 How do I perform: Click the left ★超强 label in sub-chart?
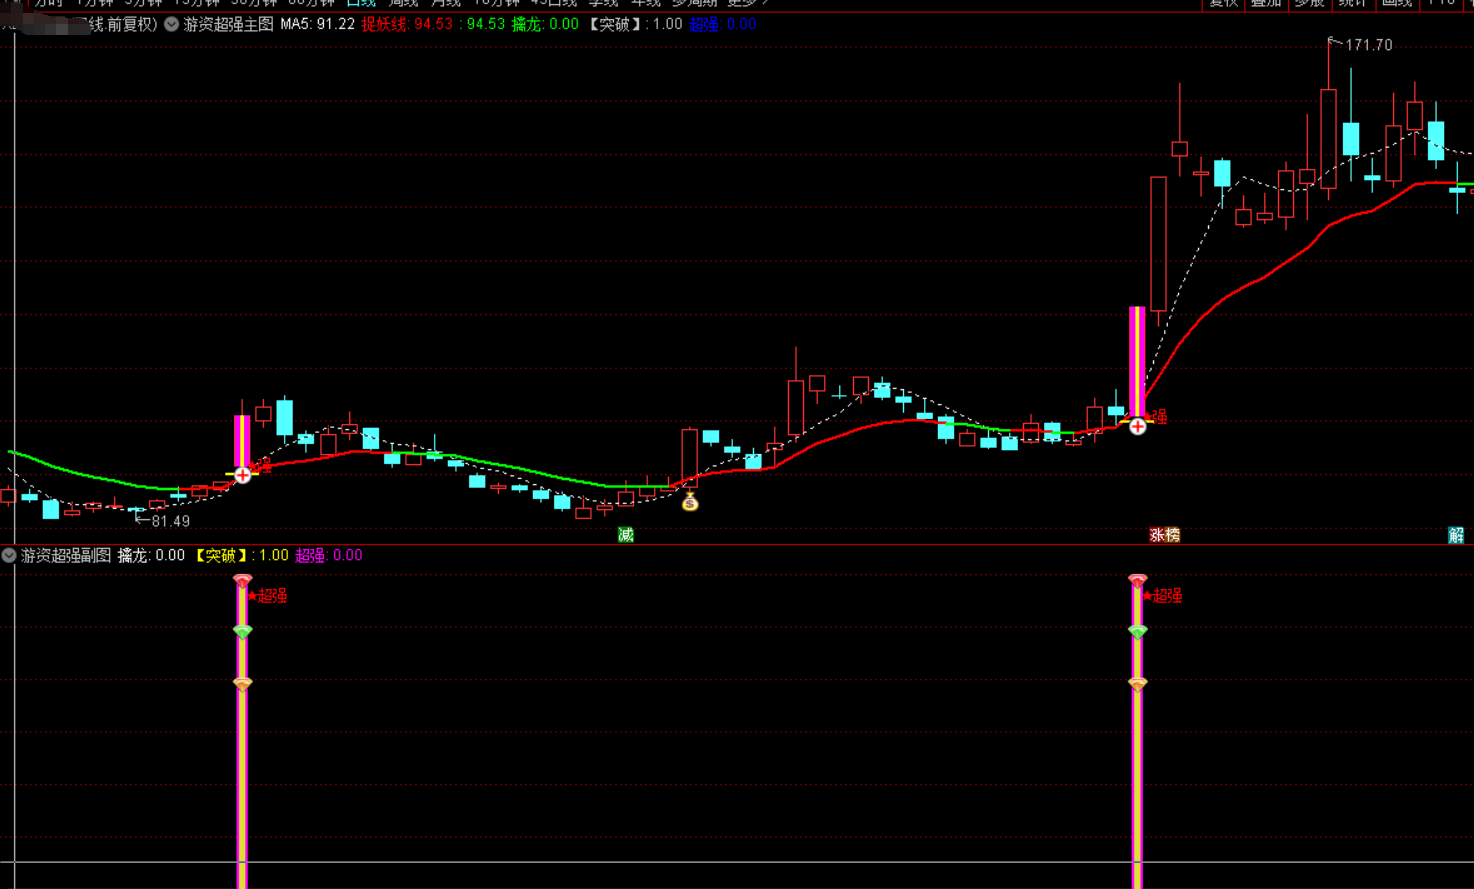[269, 596]
